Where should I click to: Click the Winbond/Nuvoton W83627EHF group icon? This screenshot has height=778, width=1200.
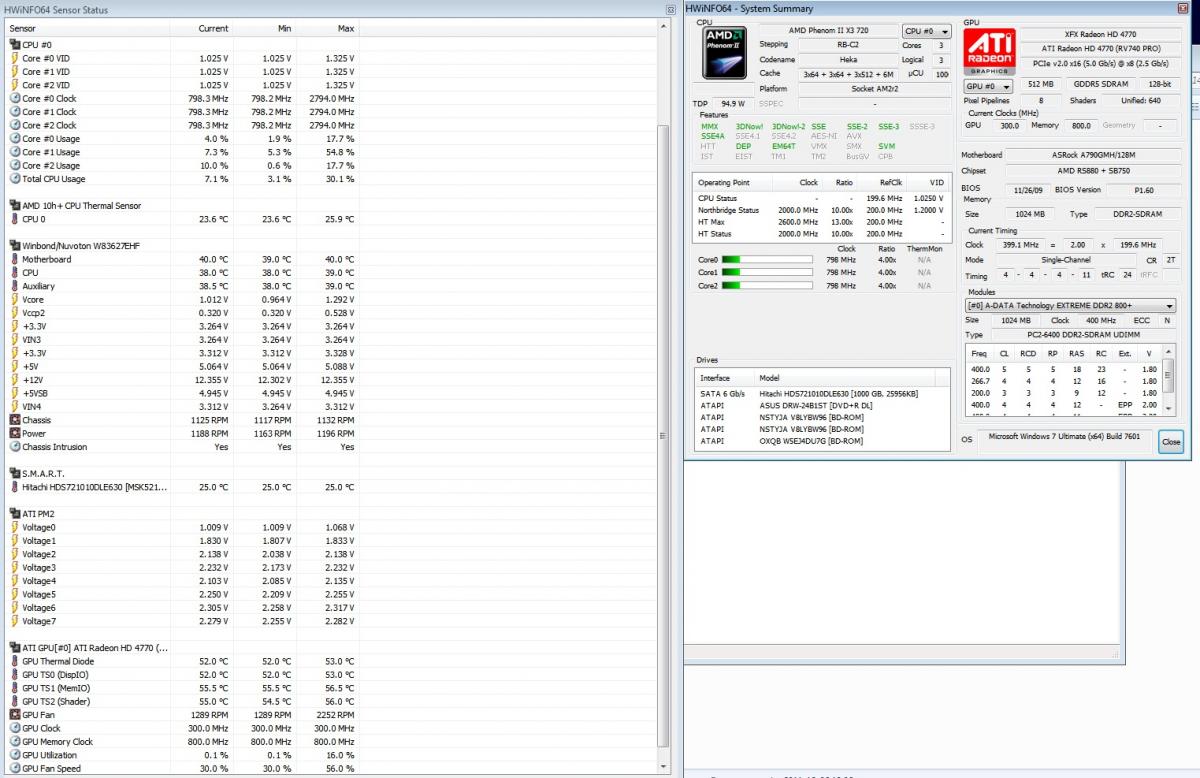click(x=14, y=246)
